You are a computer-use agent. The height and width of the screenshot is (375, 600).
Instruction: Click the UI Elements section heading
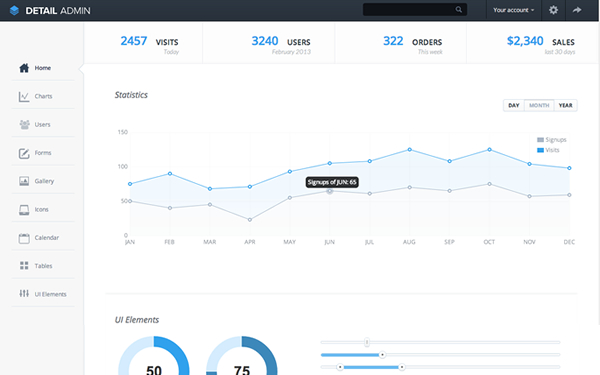pos(137,320)
